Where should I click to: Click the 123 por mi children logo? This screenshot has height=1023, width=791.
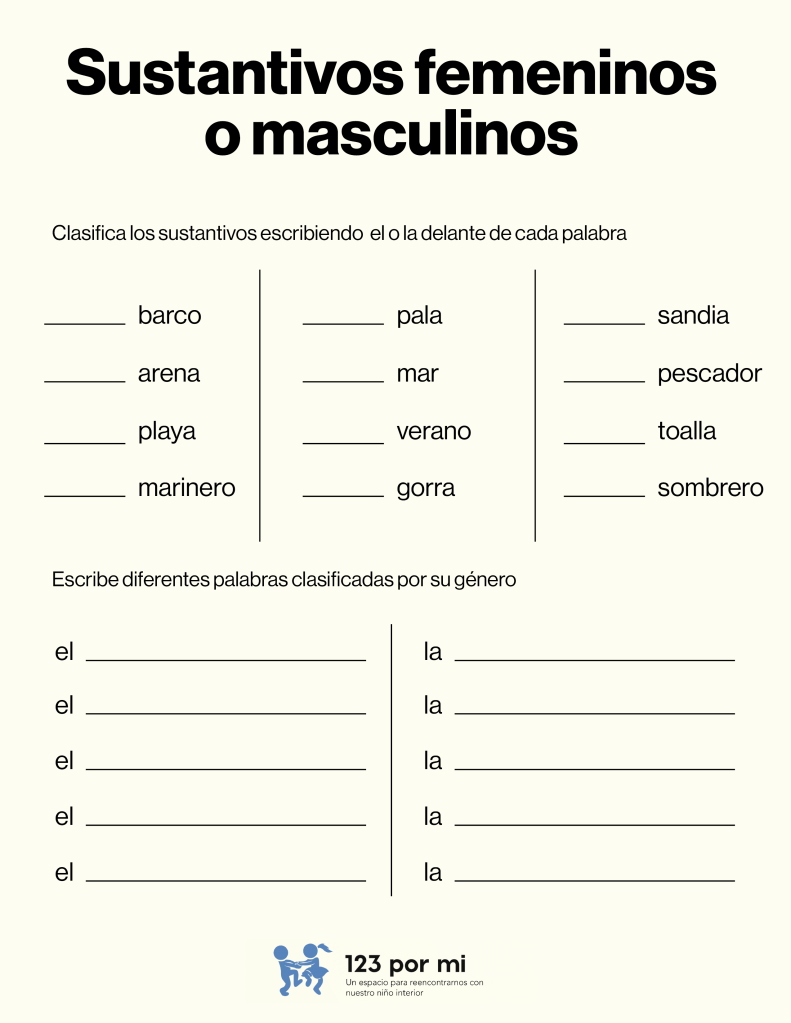point(301,968)
